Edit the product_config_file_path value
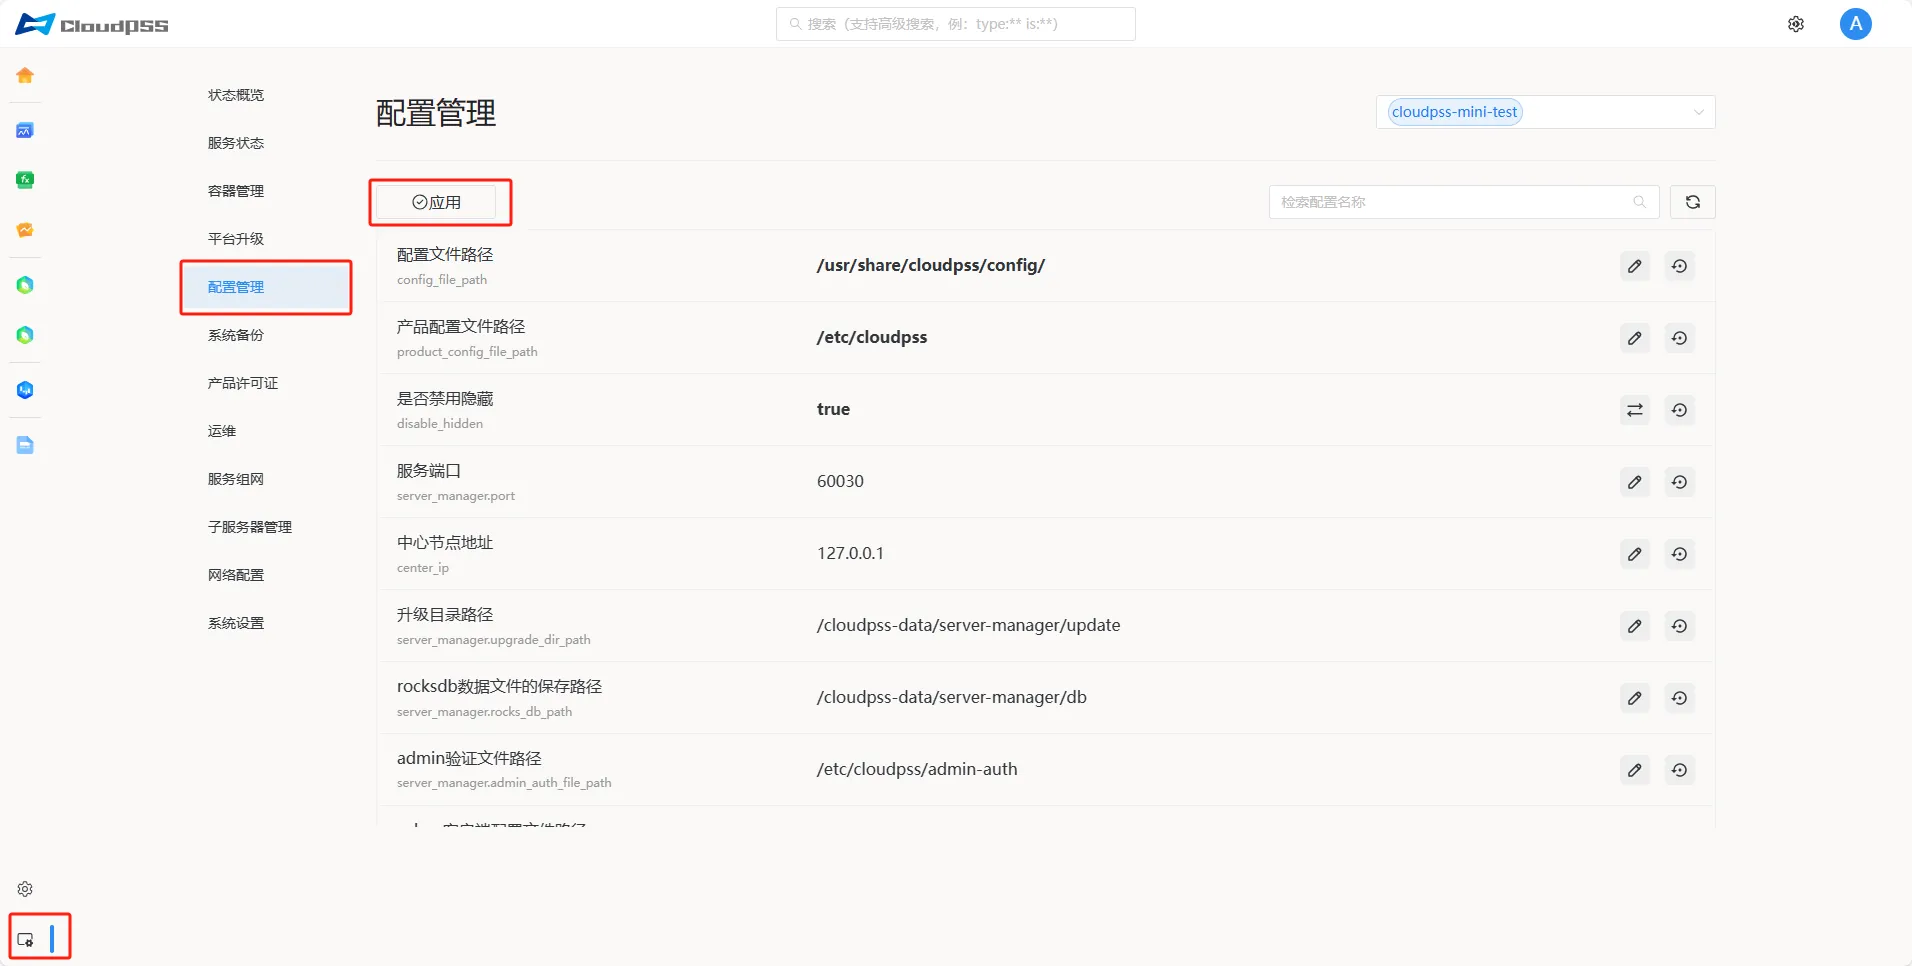 [1635, 338]
